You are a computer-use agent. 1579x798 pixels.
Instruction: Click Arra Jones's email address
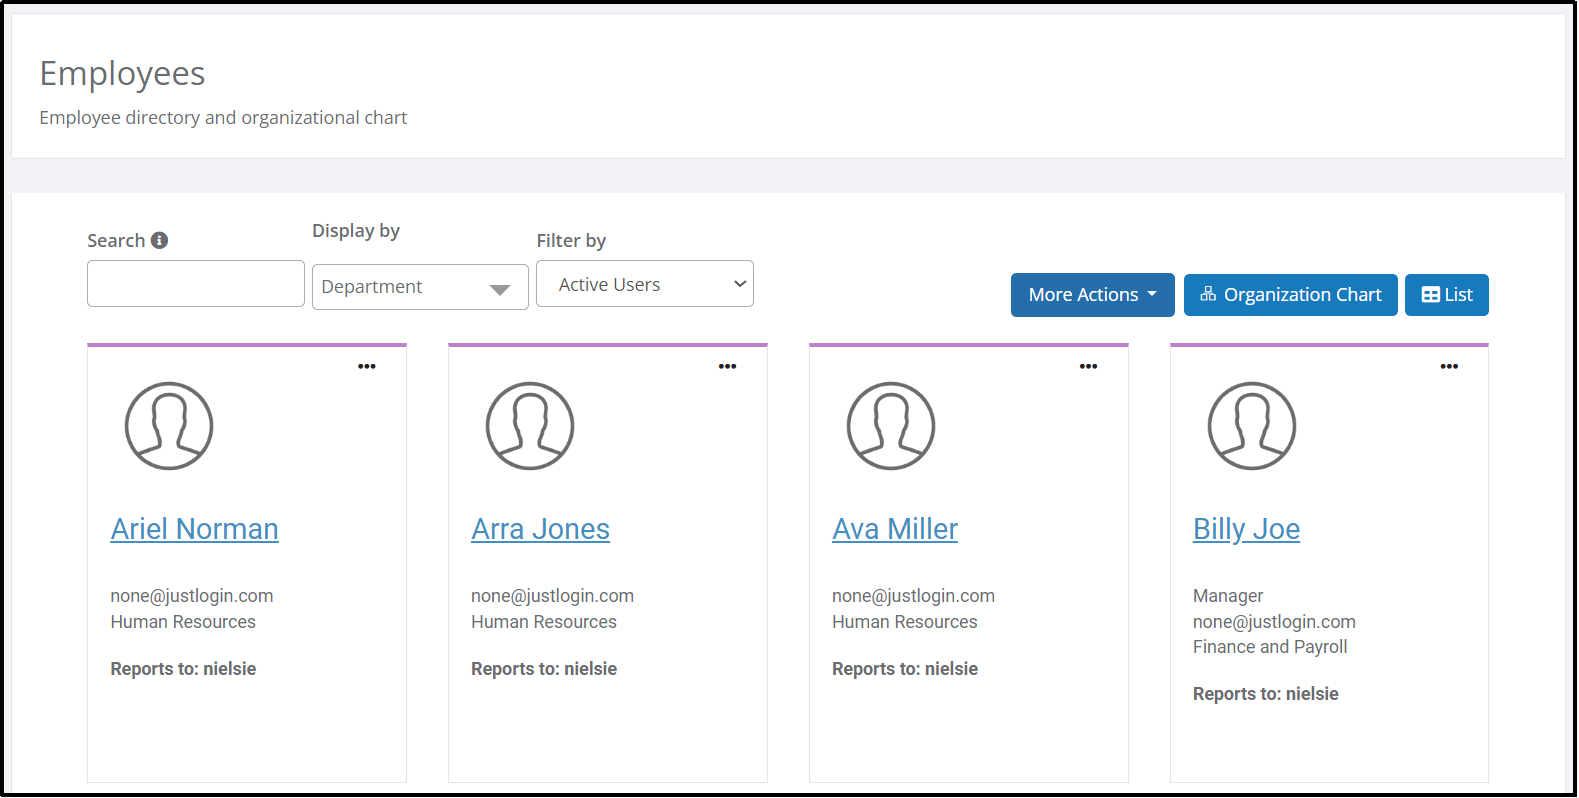(x=553, y=596)
